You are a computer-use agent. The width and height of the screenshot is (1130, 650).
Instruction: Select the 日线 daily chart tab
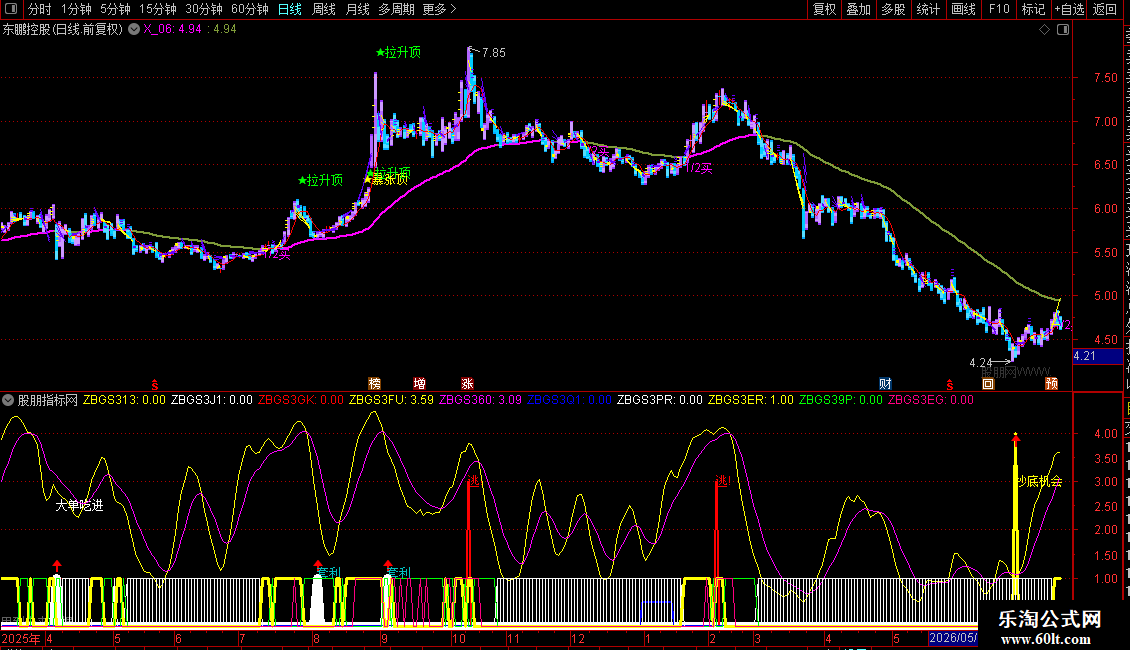290,9
